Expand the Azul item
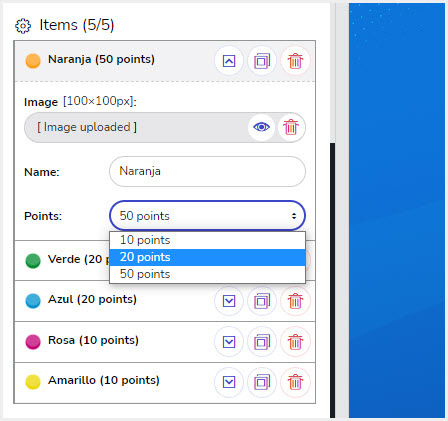The image size is (448, 421). click(229, 301)
